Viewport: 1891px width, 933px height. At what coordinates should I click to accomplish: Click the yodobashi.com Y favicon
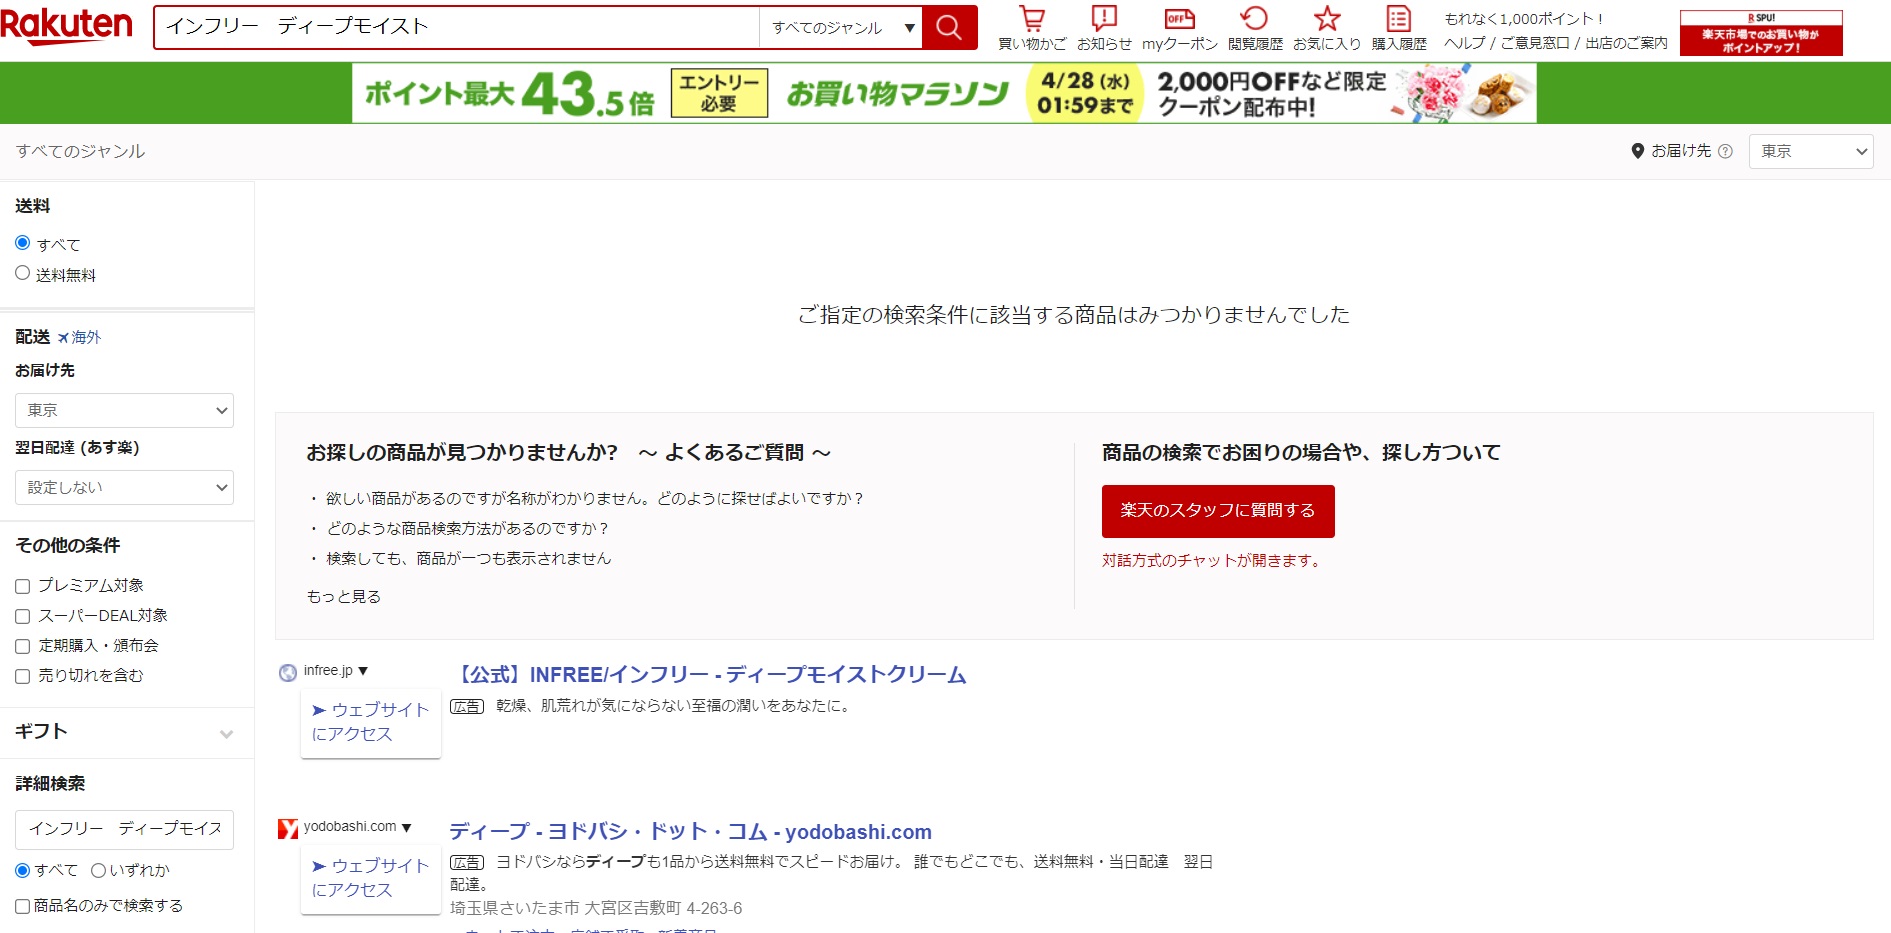(288, 828)
